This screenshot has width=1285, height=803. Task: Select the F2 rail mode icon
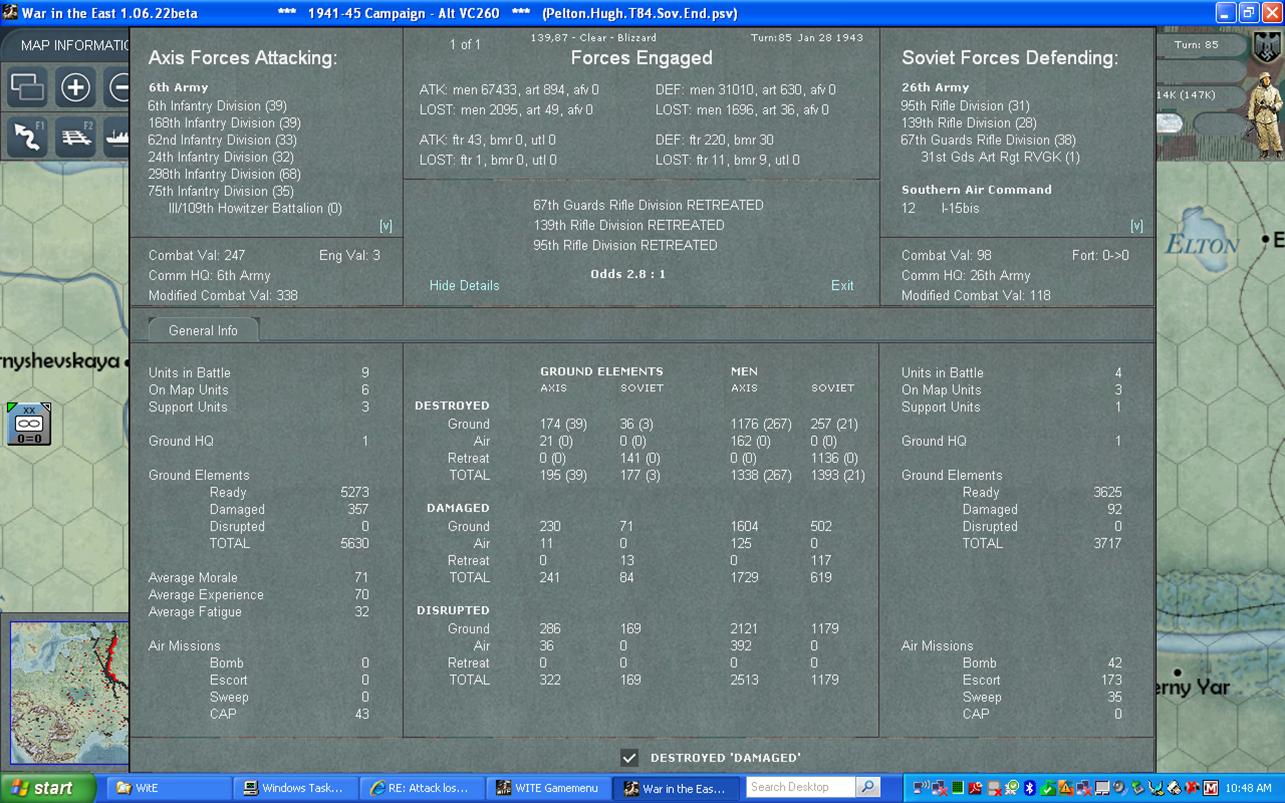click(75, 137)
